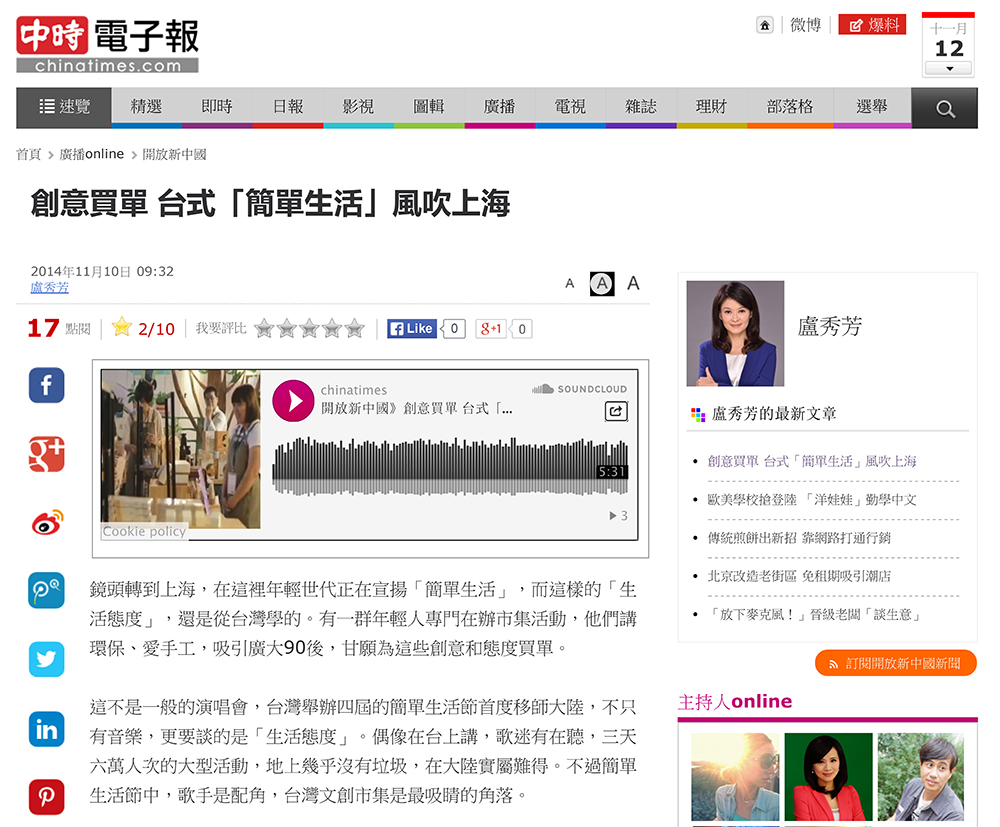Play the SoundCloud audio track
This screenshot has width=1000, height=827.
click(x=293, y=400)
